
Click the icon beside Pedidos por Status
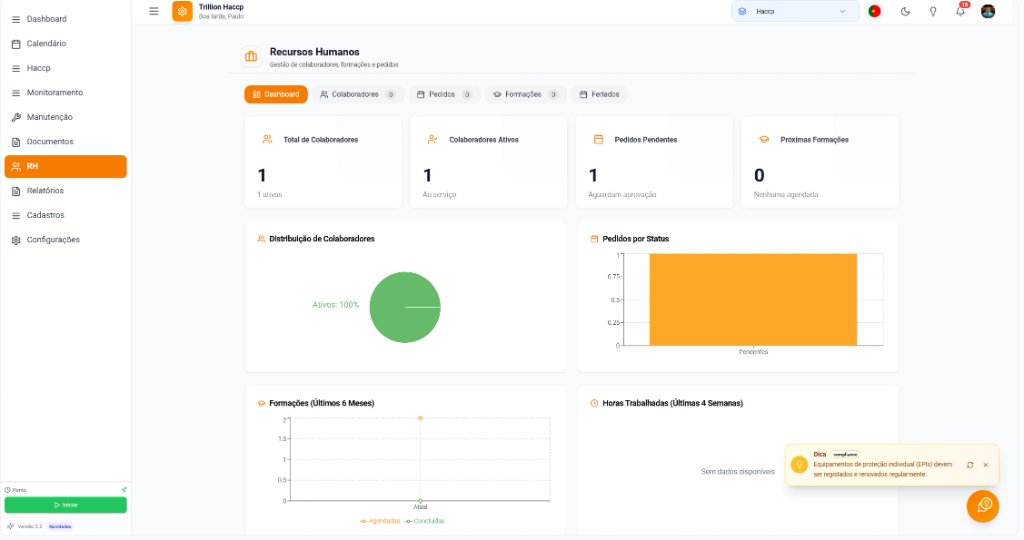pyautogui.click(x=594, y=239)
